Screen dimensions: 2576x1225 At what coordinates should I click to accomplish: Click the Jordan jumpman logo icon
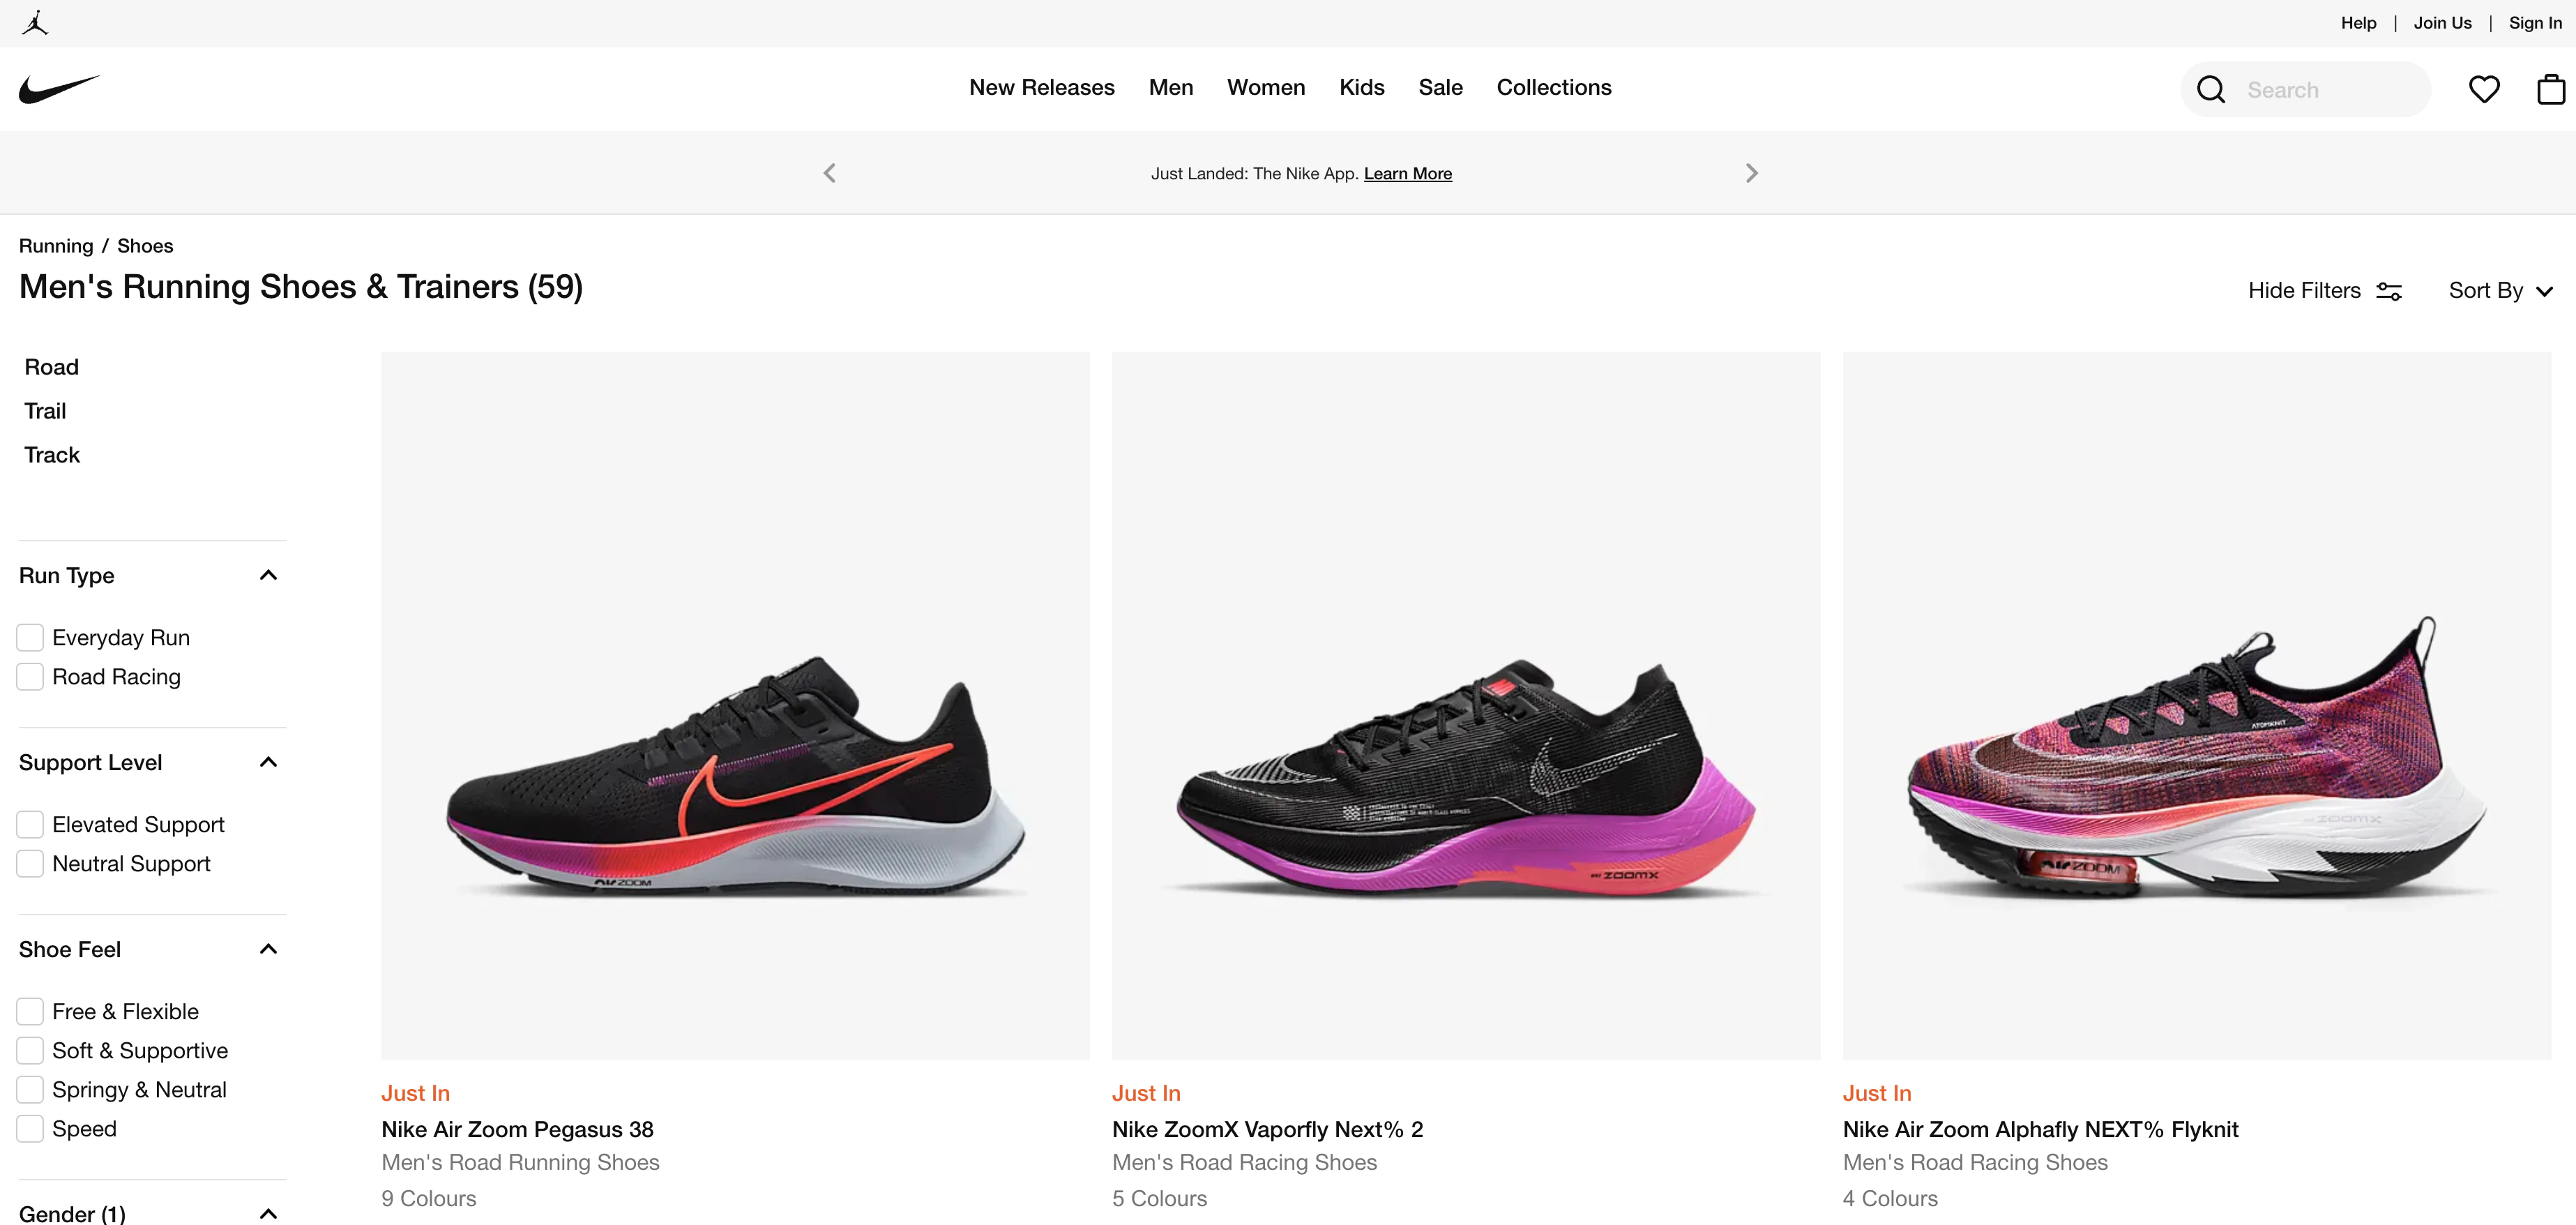(35, 23)
